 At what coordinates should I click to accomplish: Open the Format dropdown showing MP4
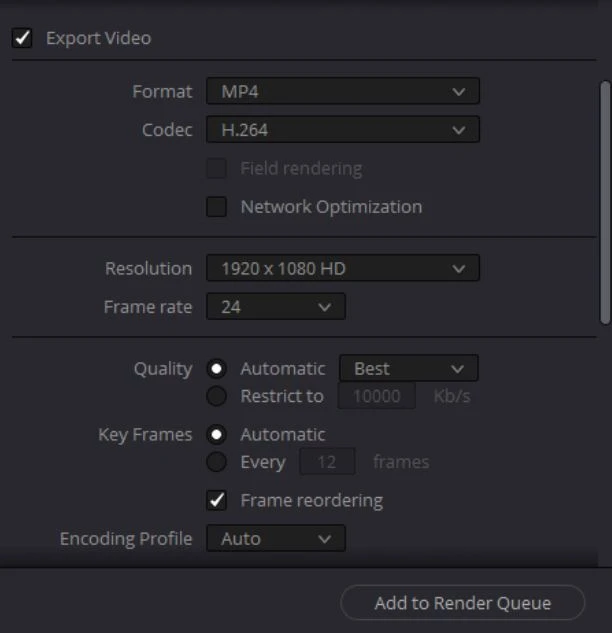coord(342,92)
